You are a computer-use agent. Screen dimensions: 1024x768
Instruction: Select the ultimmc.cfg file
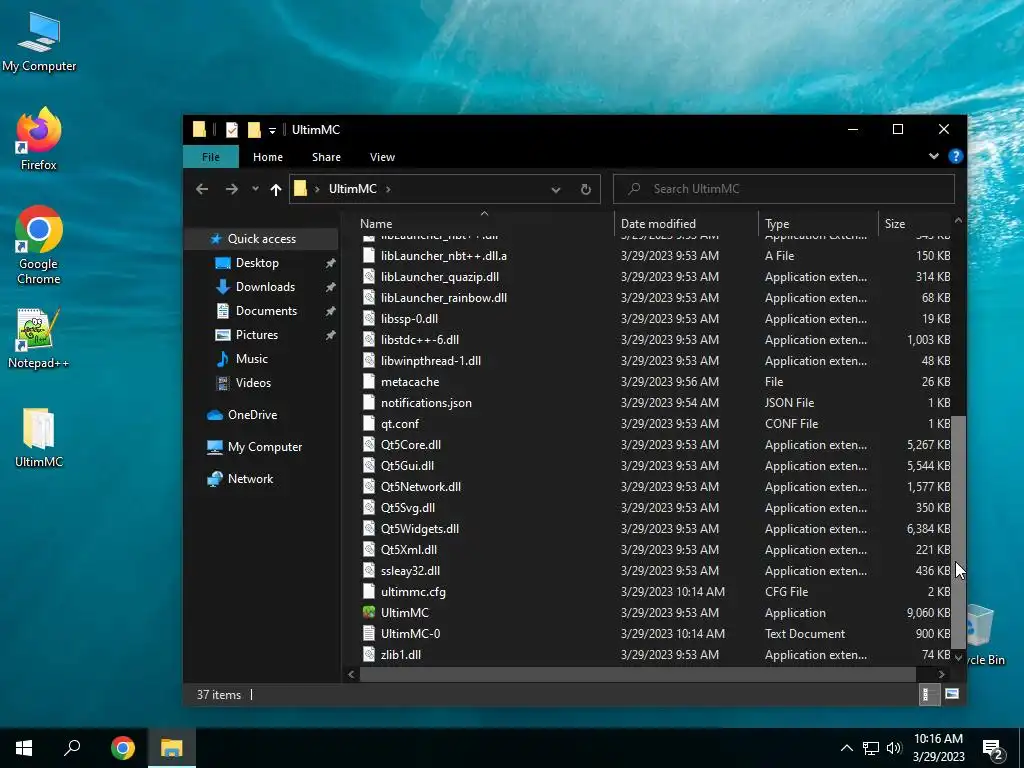(413, 592)
